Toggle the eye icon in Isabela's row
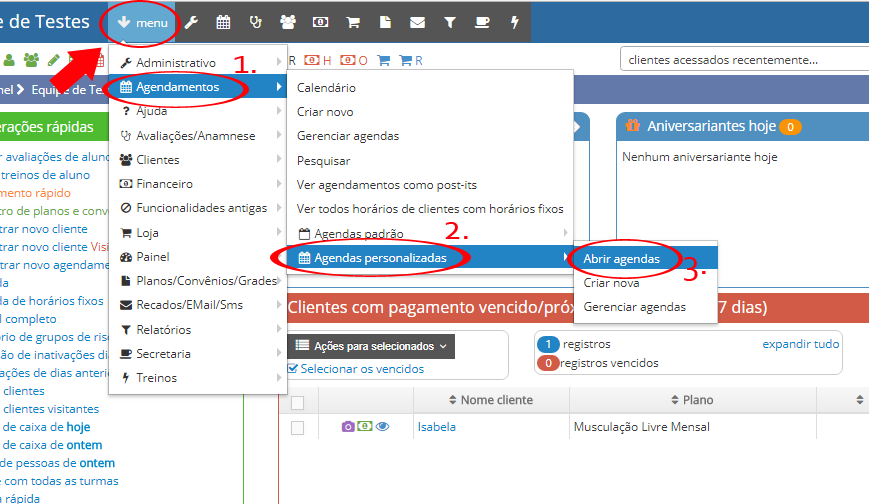This screenshot has height=504, width=869. 382,427
